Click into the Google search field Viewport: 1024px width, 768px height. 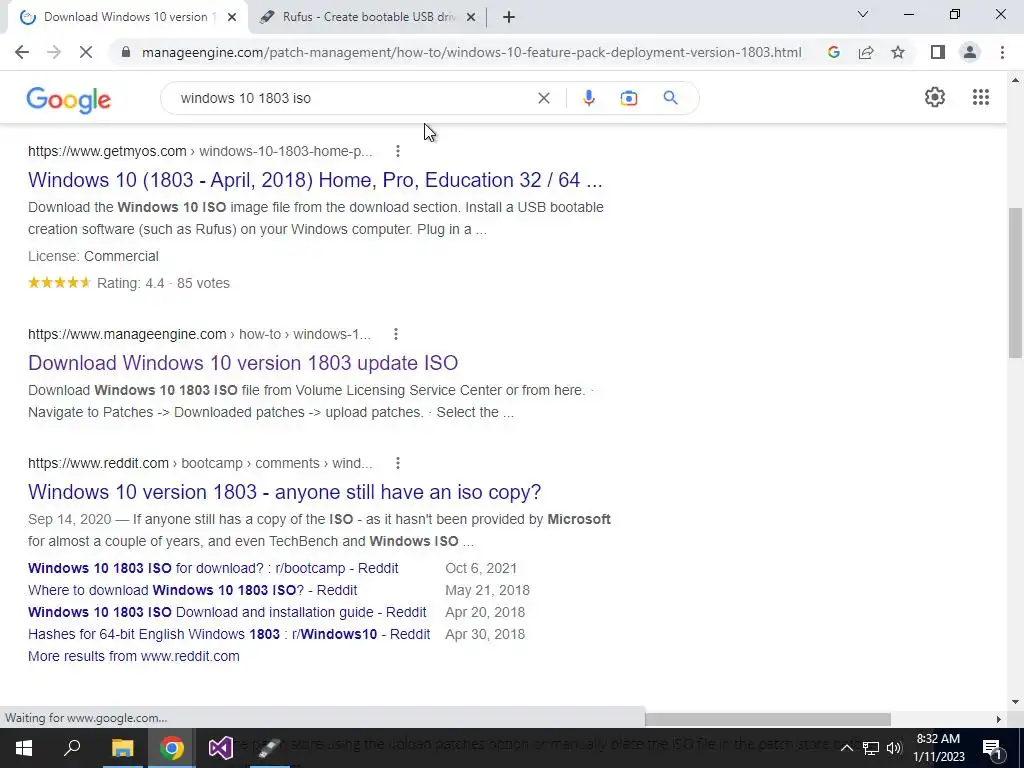353,98
